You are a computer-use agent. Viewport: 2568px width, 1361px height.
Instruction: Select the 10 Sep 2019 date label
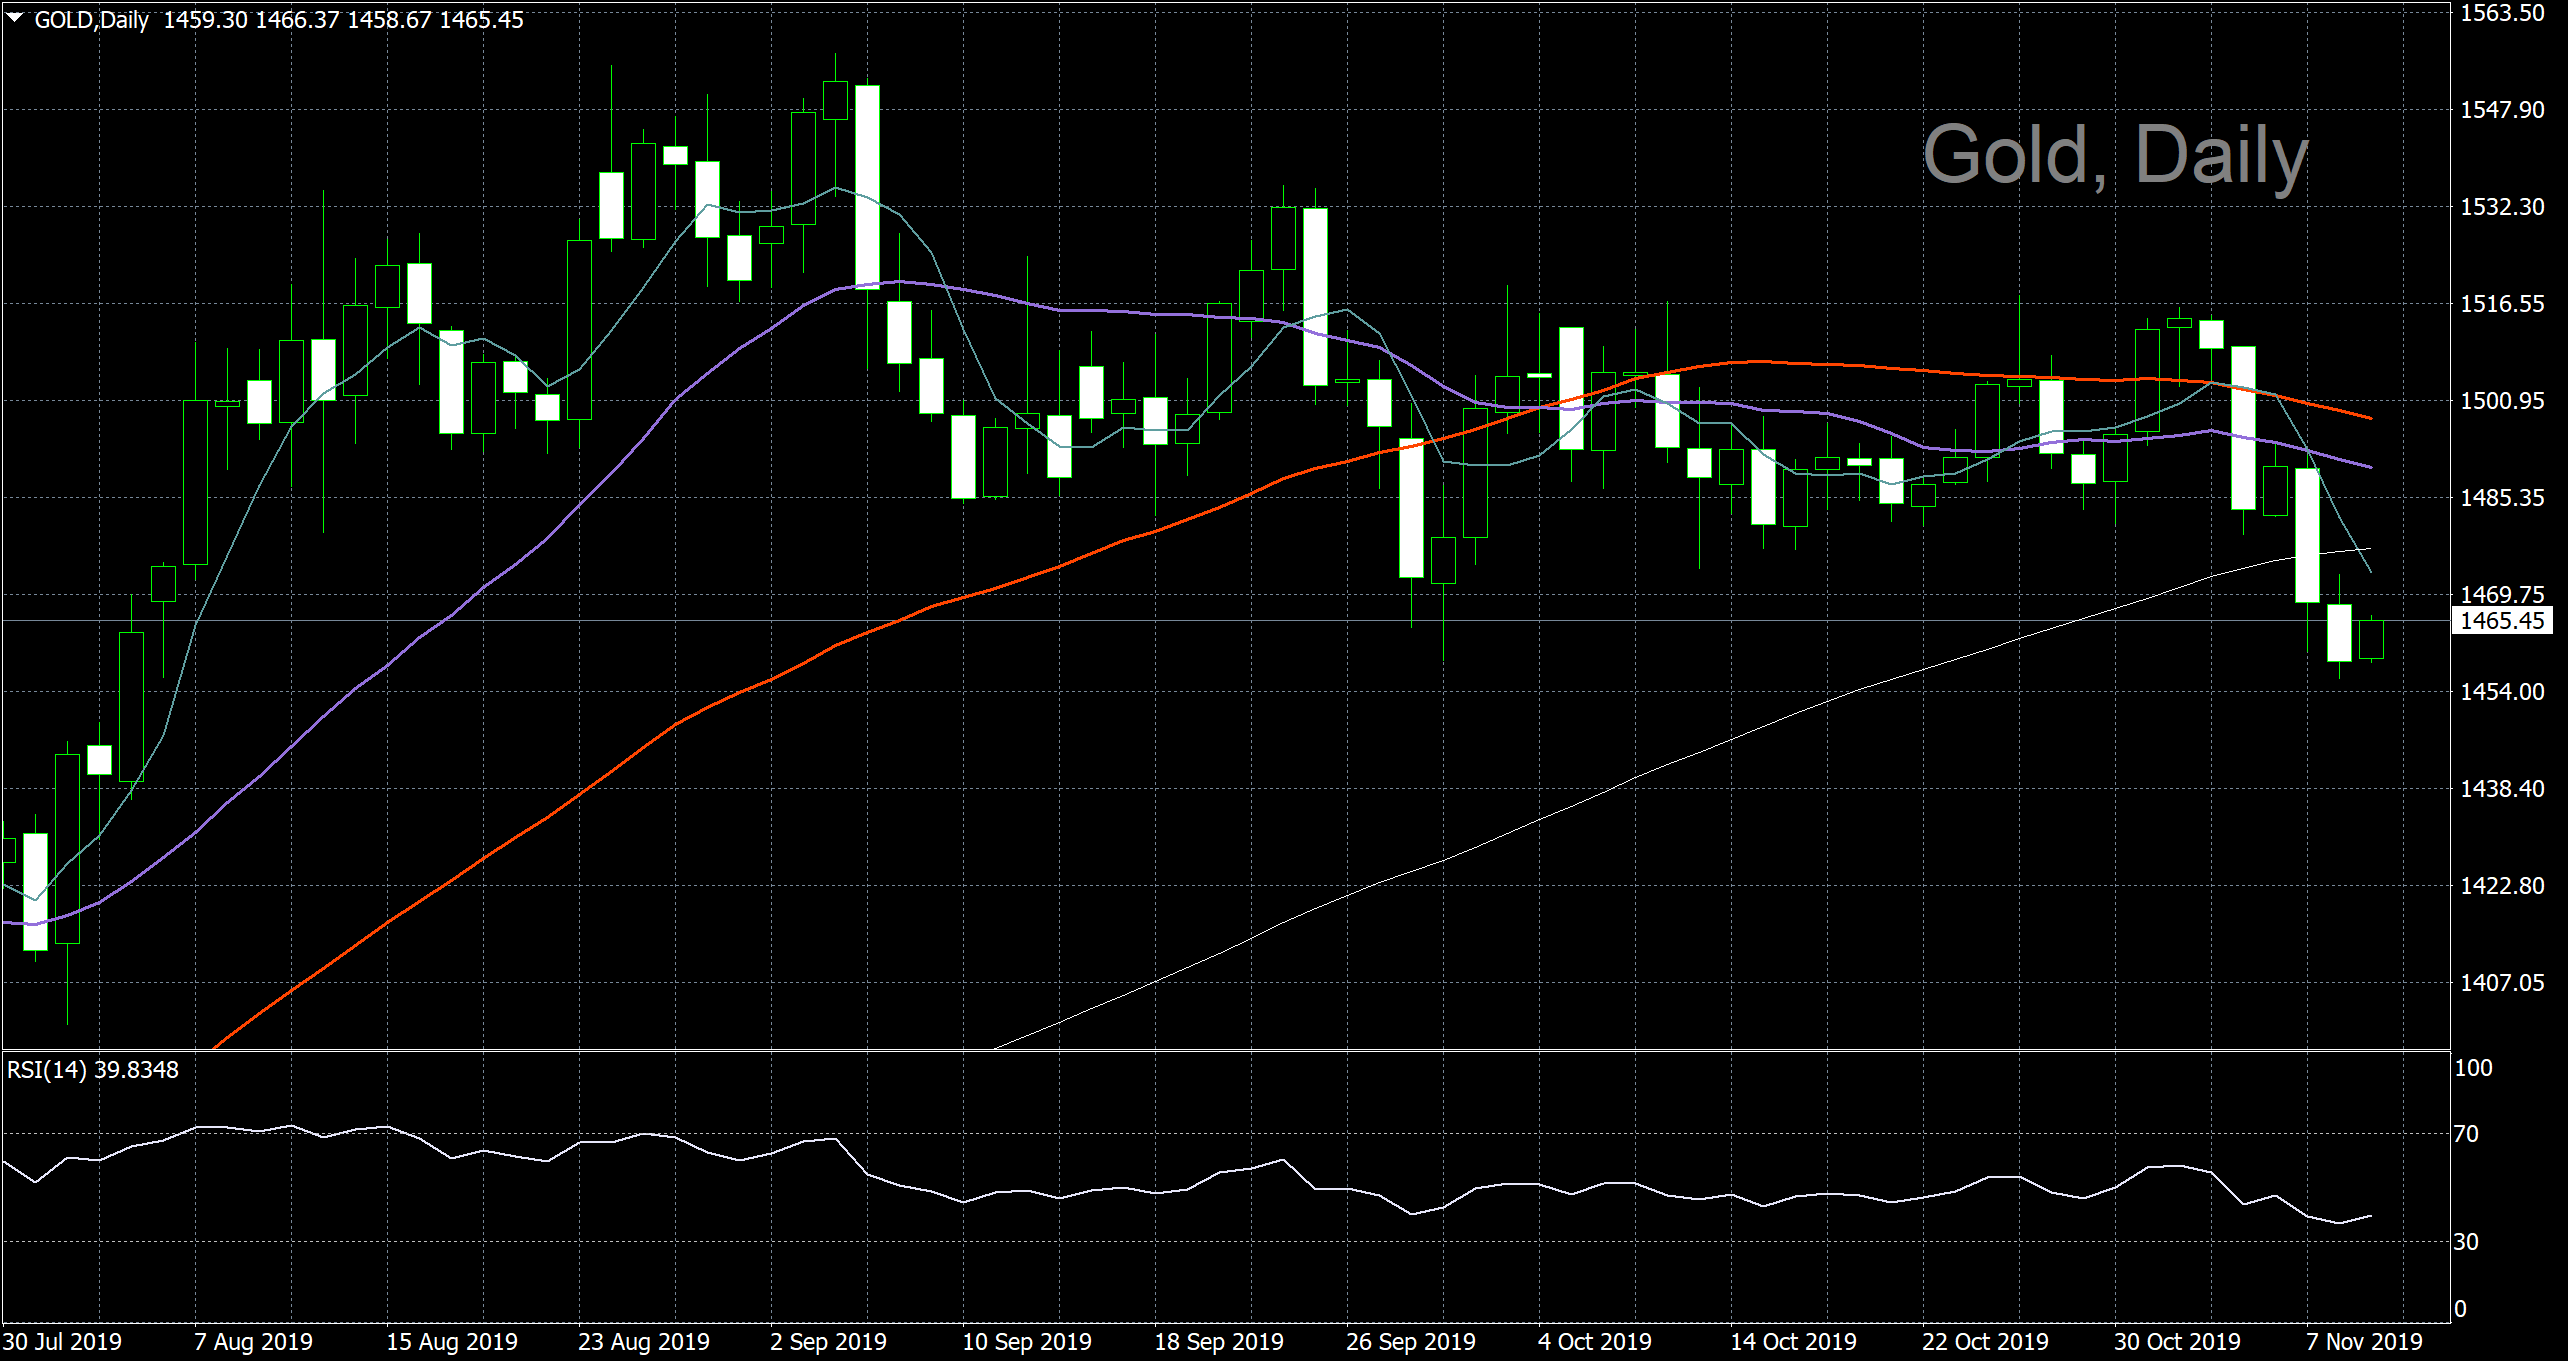(x=1027, y=1342)
